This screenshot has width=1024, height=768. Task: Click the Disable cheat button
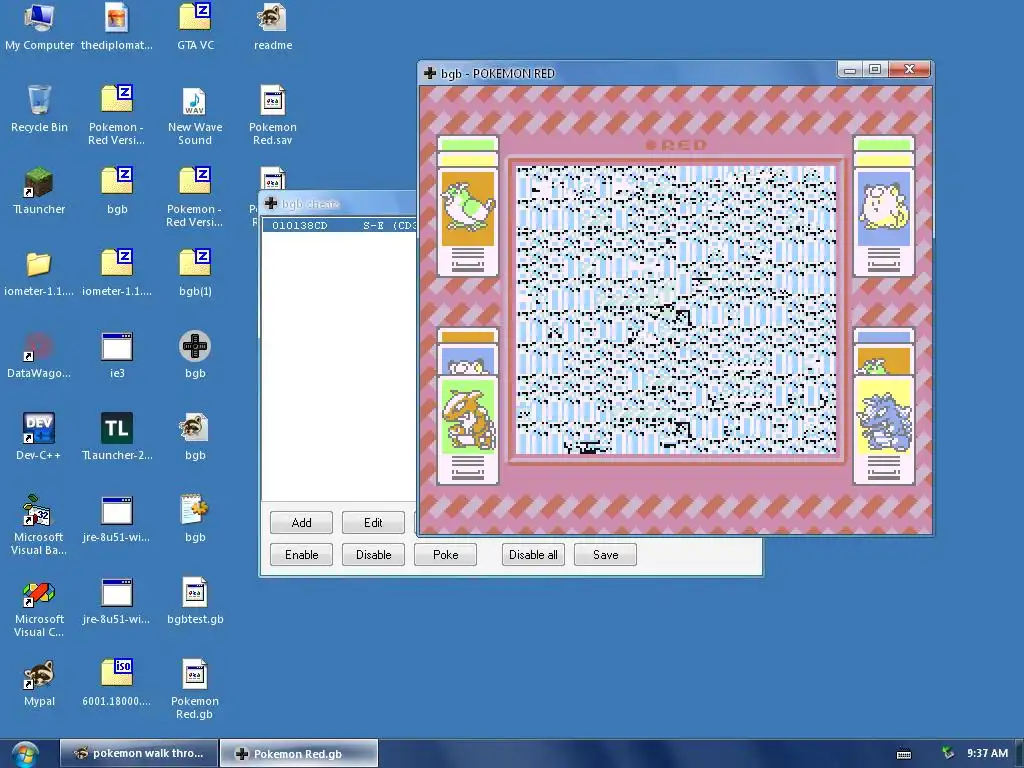pos(373,554)
